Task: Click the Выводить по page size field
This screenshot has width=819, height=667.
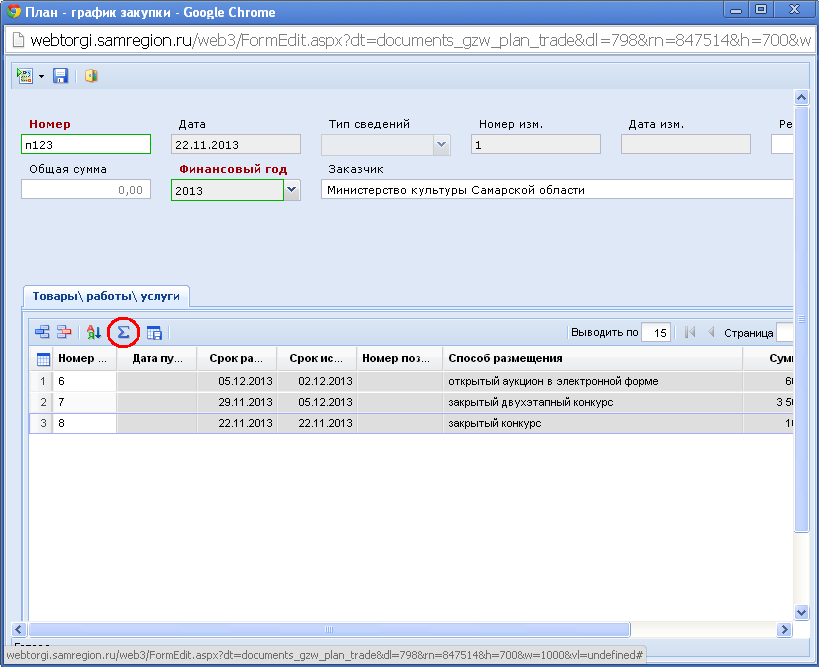Action: click(655, 333)
